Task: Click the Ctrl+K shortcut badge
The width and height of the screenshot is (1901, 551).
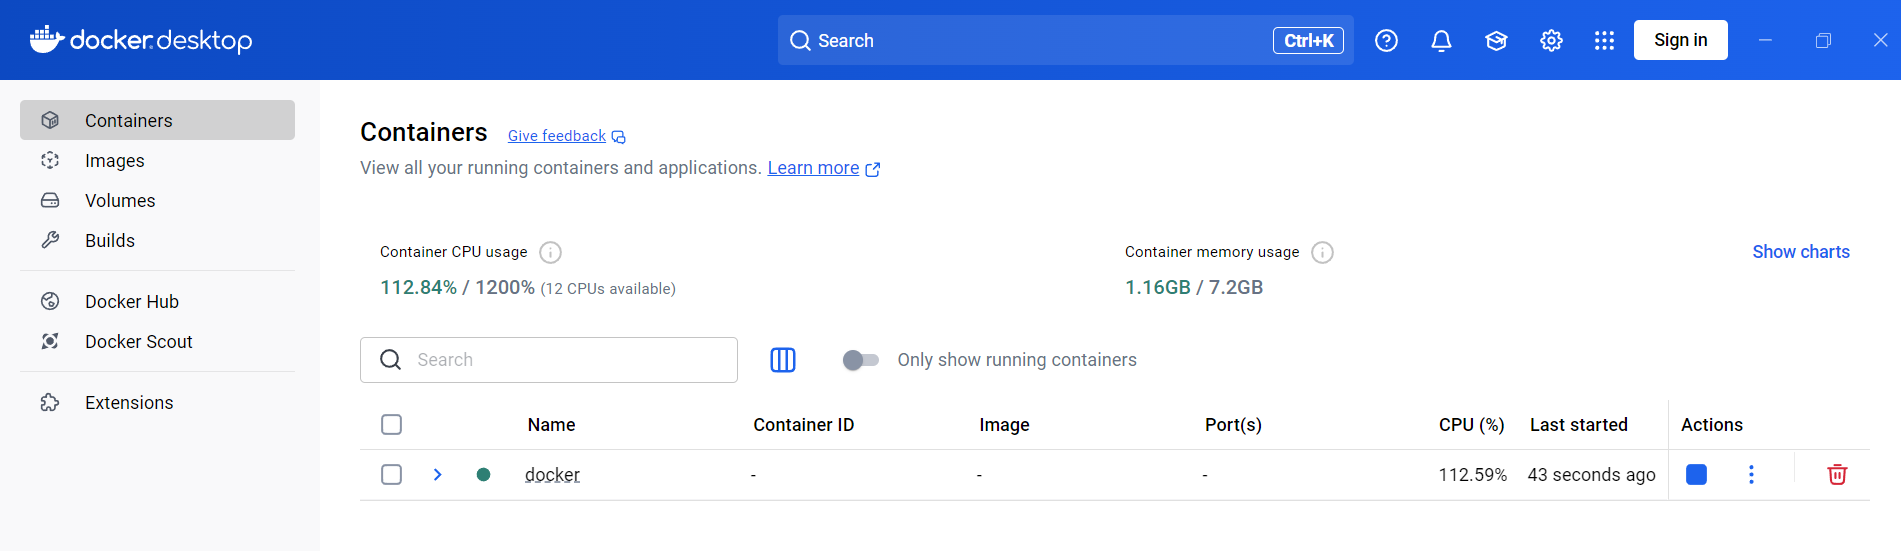Action: click(x=1308, y=40)
